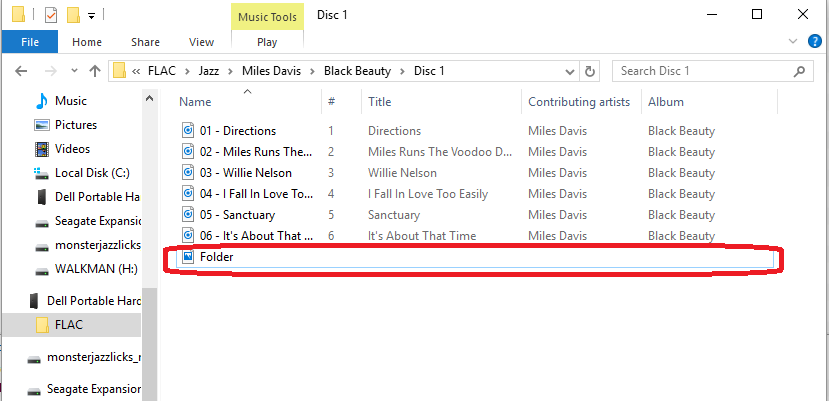Click the Music note icon in sidebar
The height and width of the screenshot is (401, 829).
point(42,101)
